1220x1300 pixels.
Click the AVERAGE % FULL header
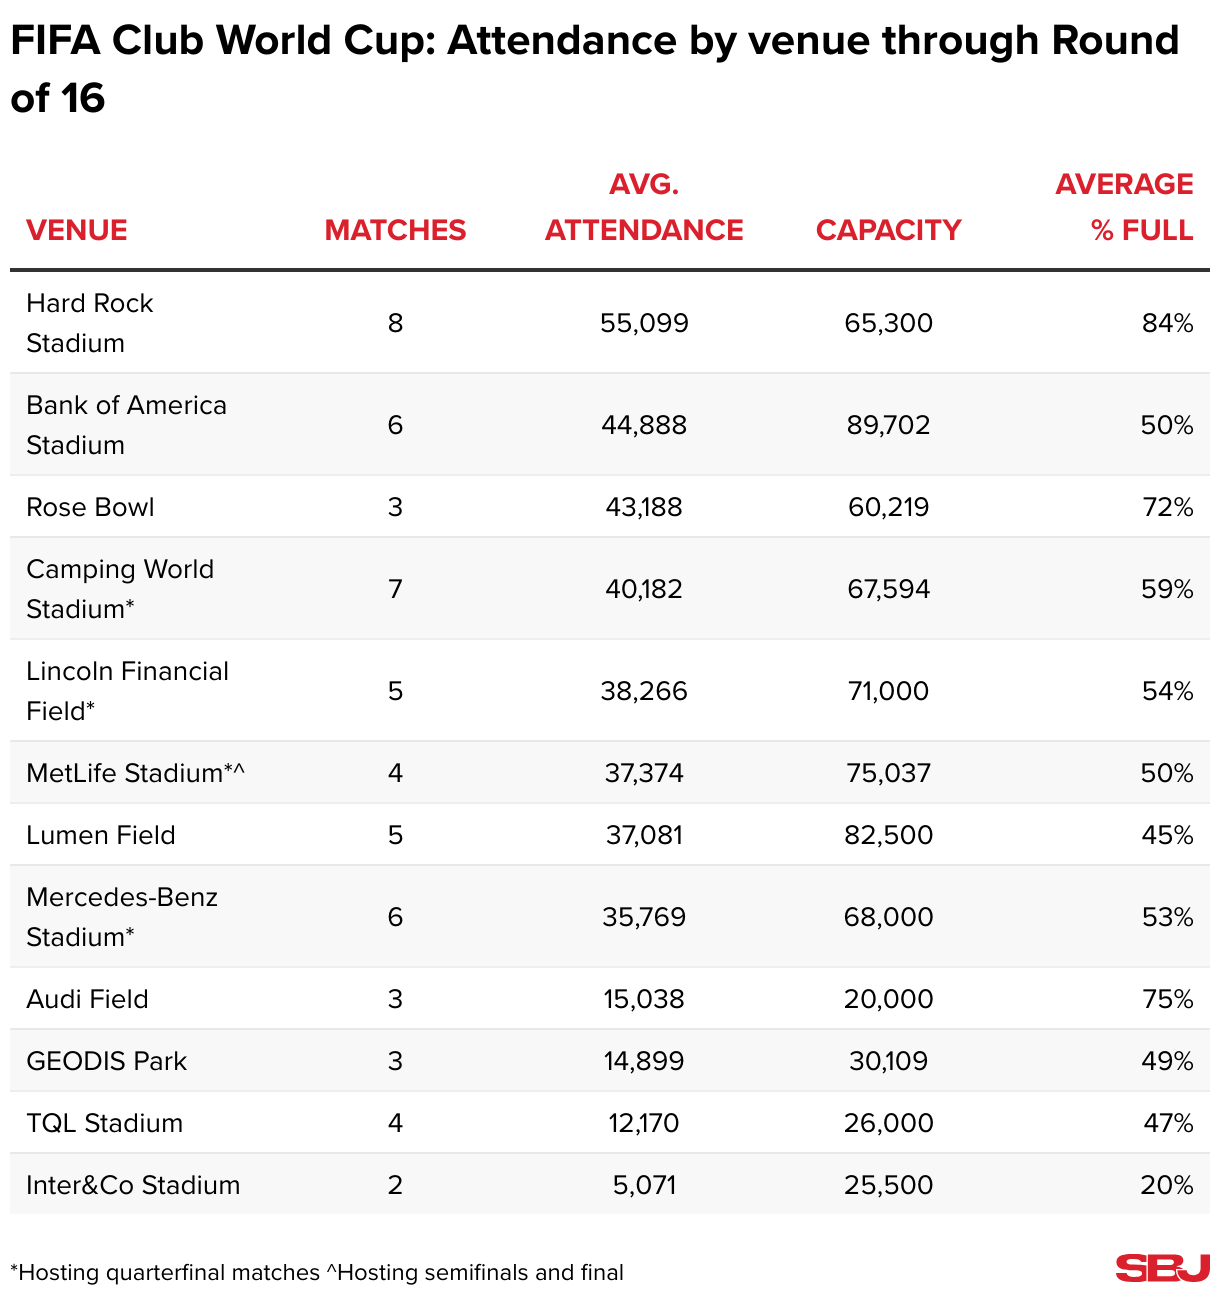coord(1124,208)
